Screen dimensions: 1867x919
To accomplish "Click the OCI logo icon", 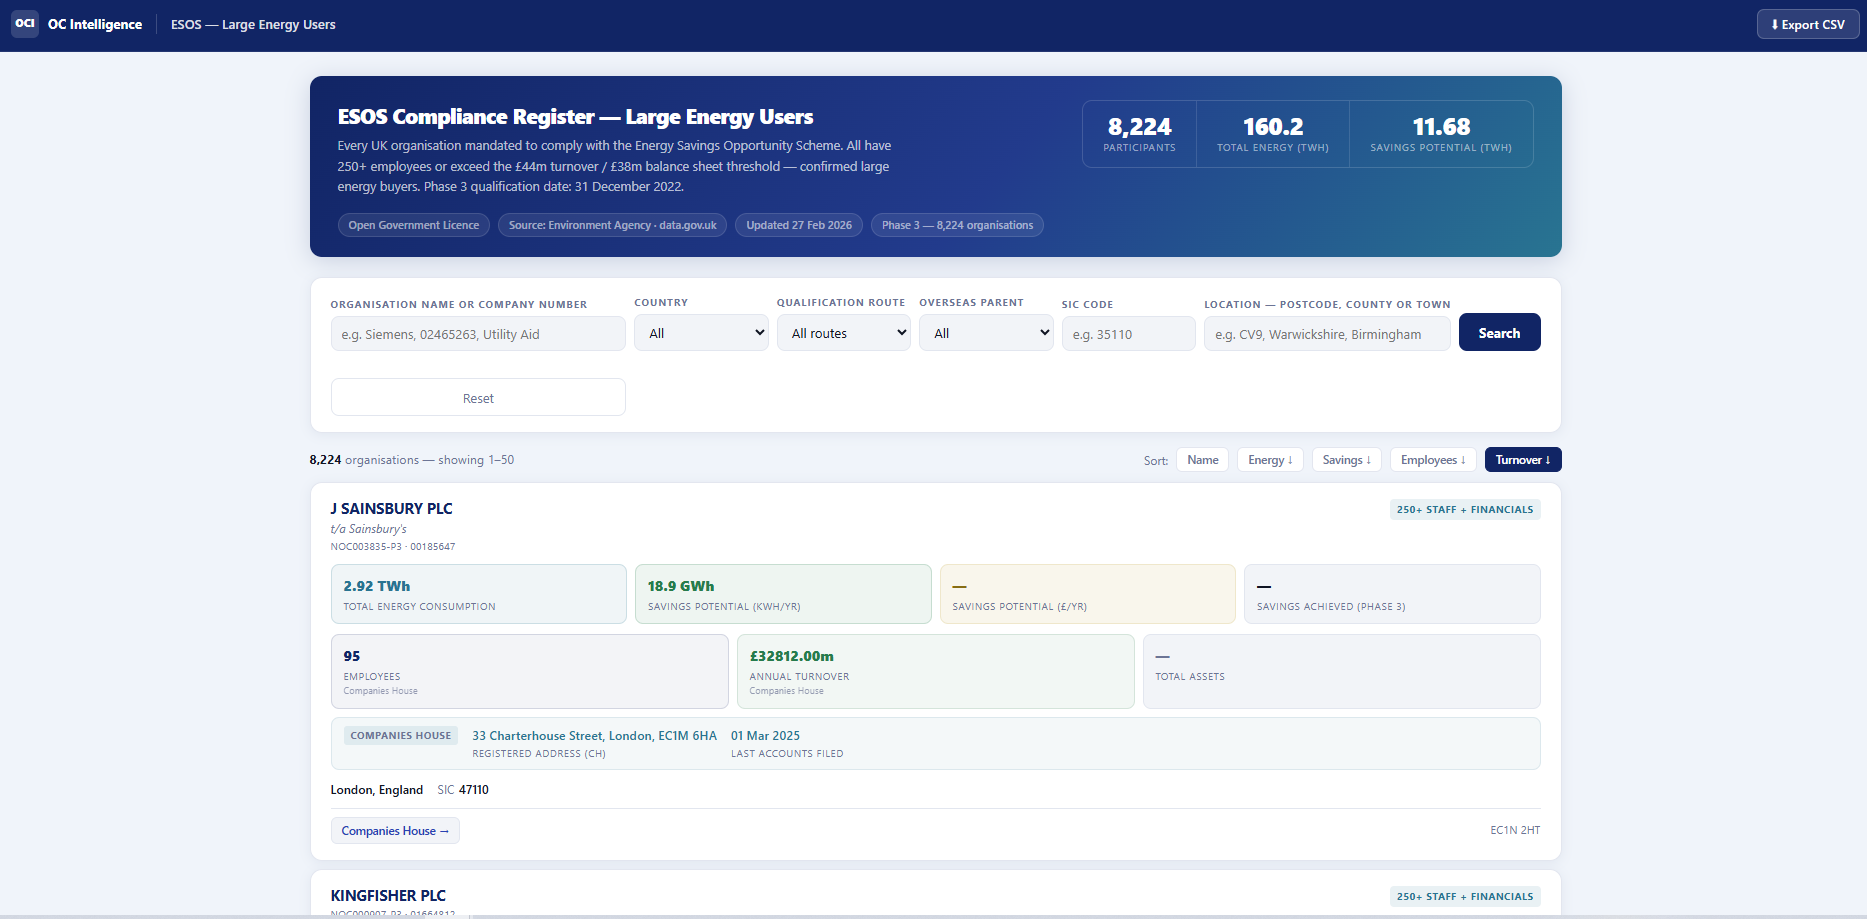I will (25, 24).
